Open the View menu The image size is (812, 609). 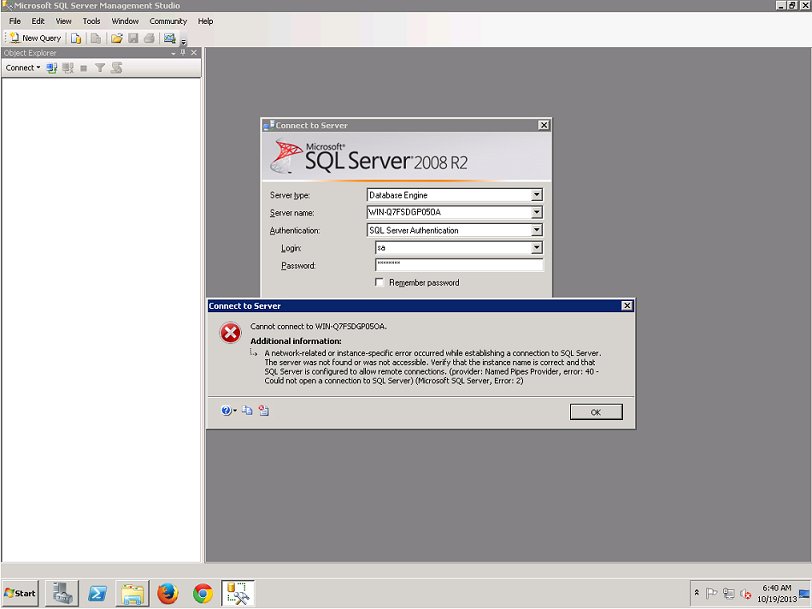(64, 21)
